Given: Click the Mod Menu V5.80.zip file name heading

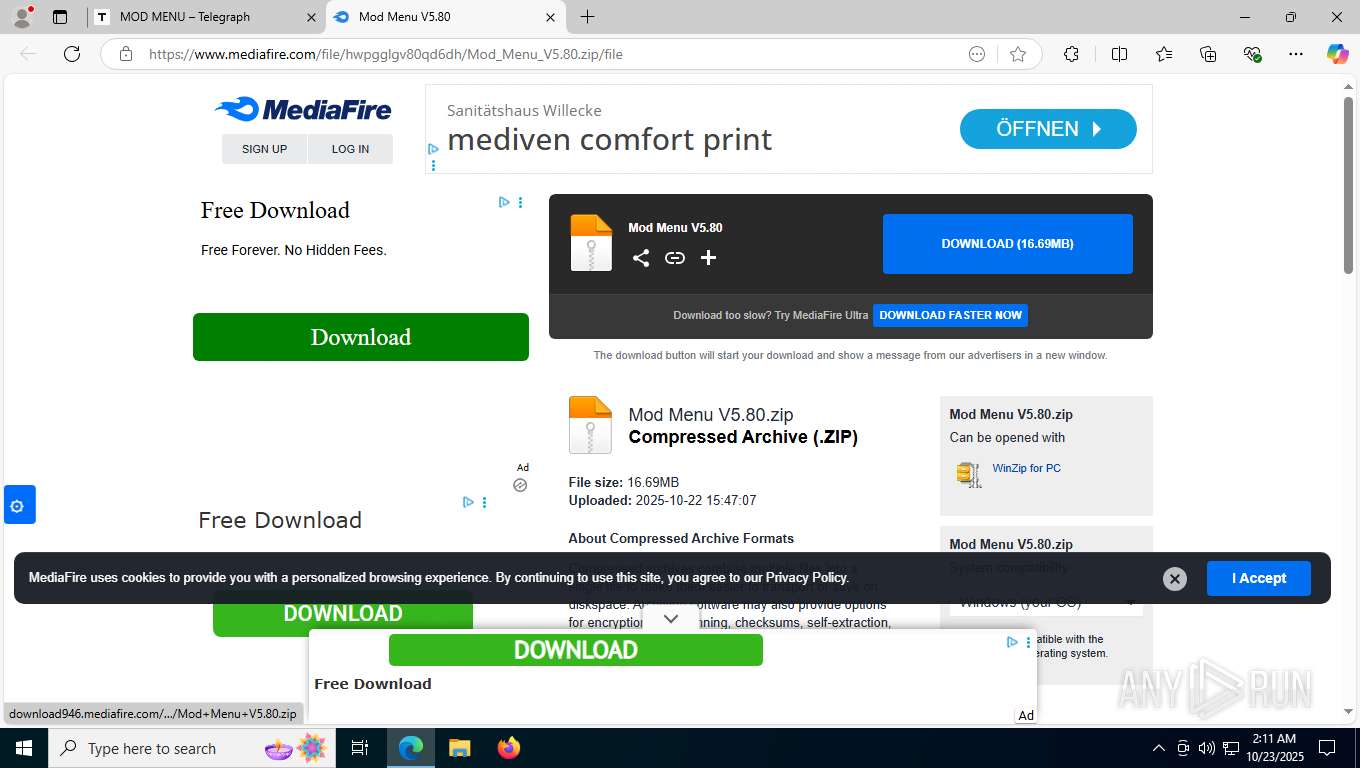Looking at the screenshot, I should (711, 414).
